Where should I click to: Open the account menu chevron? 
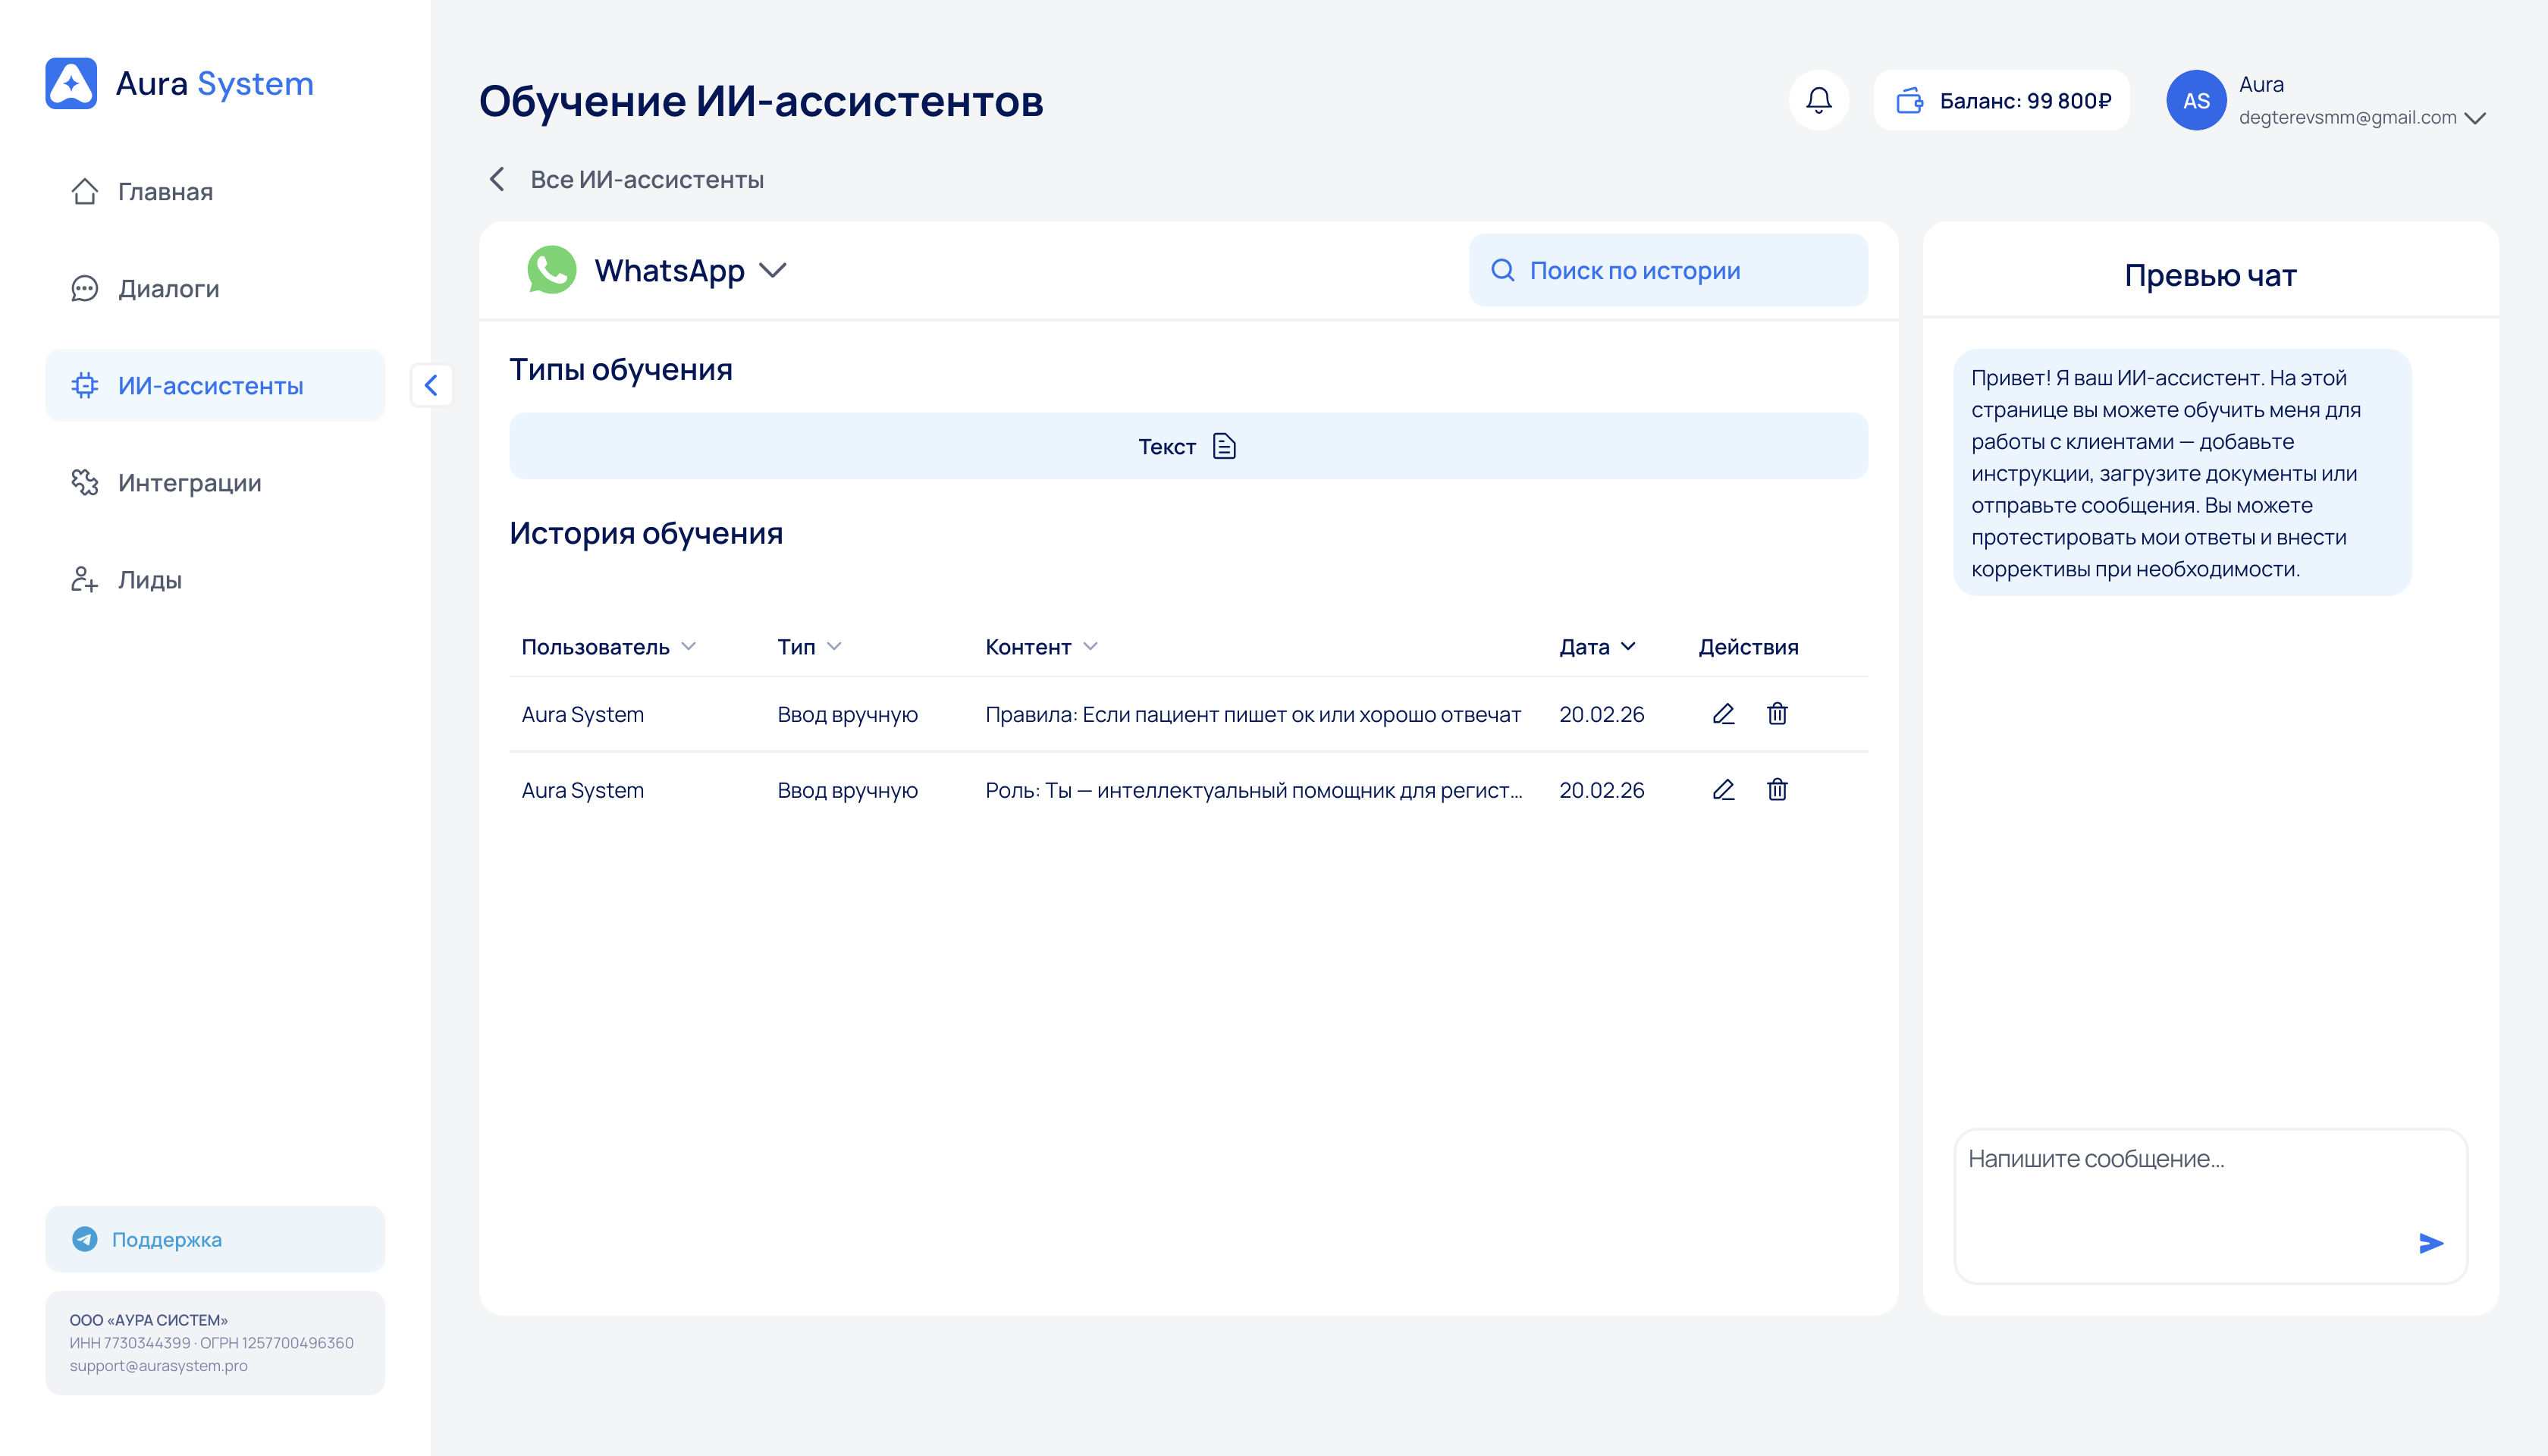[x=2475, y=118]
